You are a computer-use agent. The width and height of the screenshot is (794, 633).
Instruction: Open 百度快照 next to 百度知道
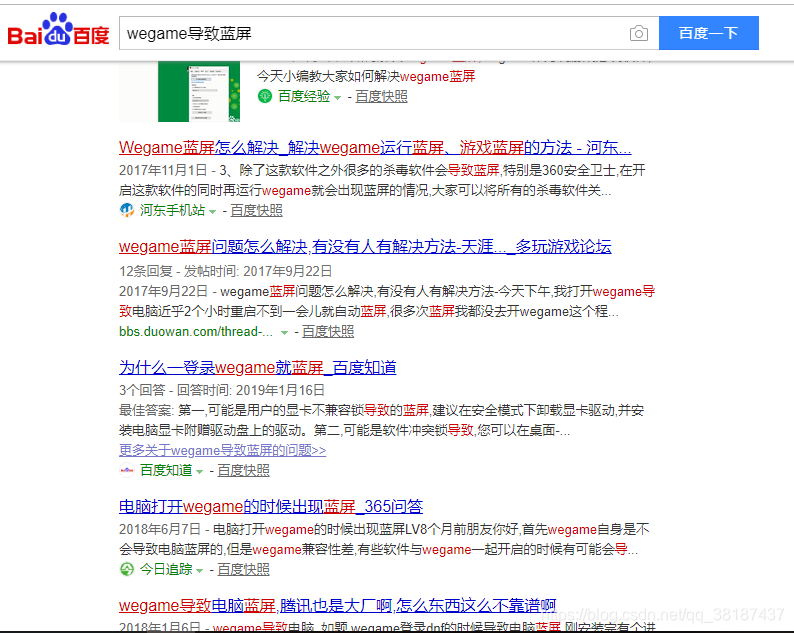coord(243,471)
